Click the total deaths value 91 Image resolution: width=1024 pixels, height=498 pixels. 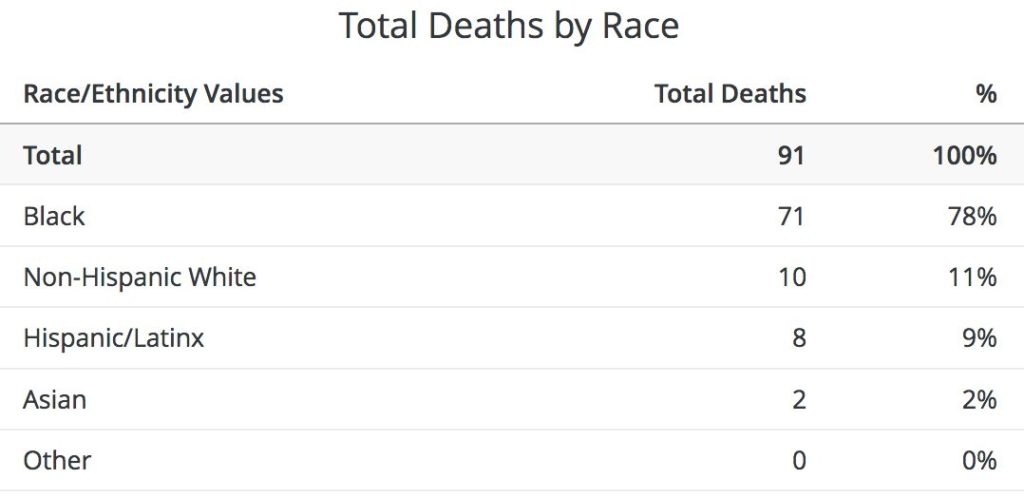point(791,155)
